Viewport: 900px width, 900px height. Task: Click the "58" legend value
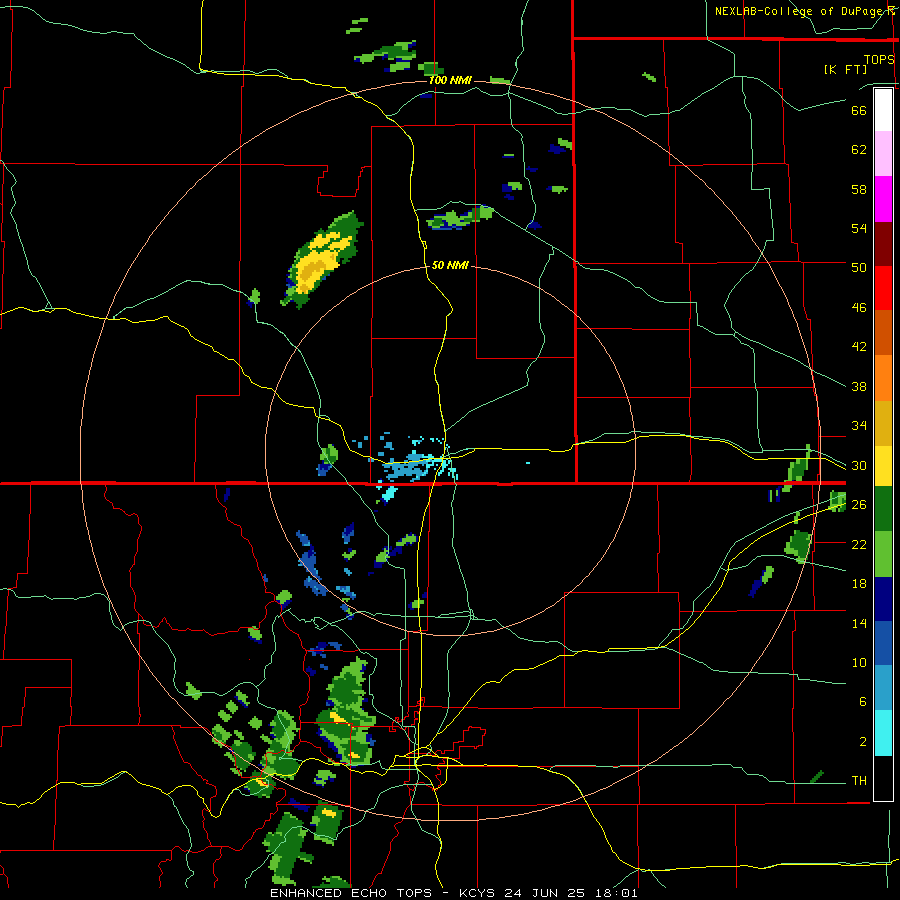point(859,189)
